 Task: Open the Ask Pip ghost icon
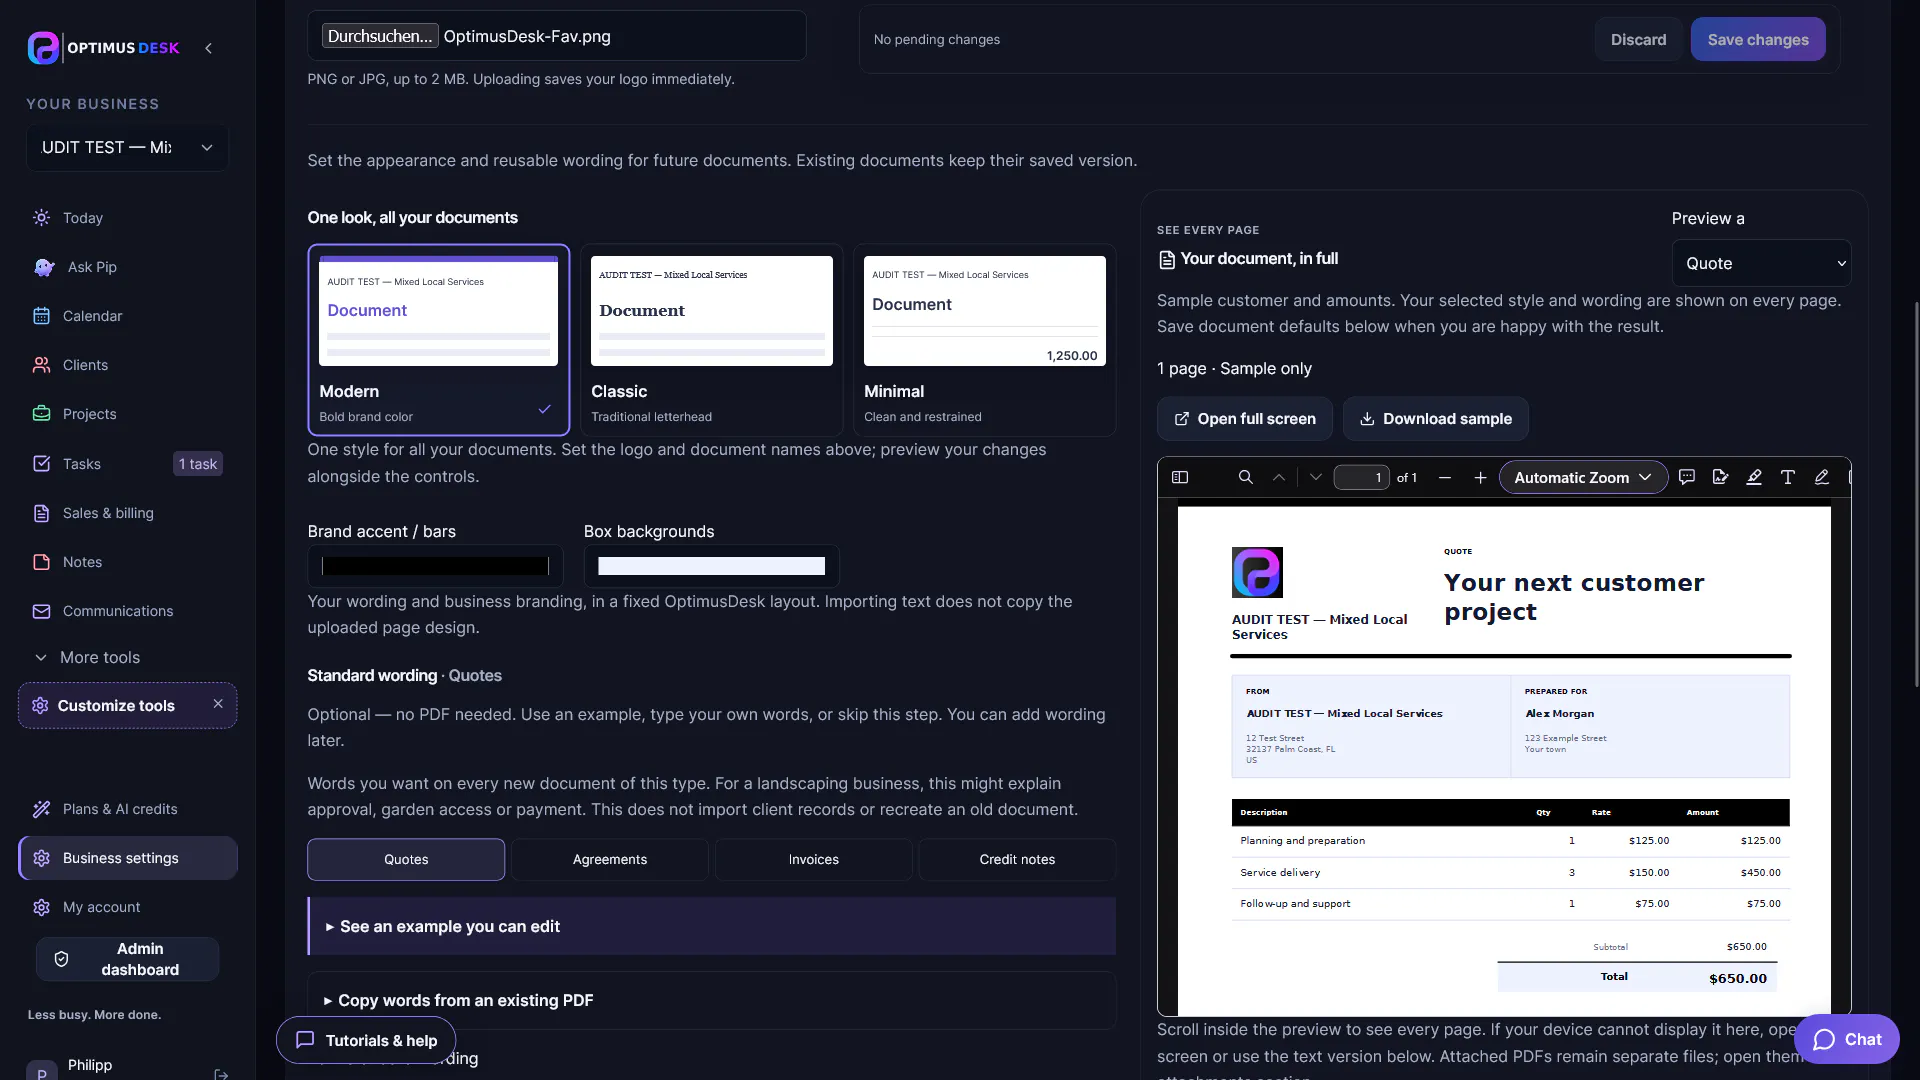(44, 267)
